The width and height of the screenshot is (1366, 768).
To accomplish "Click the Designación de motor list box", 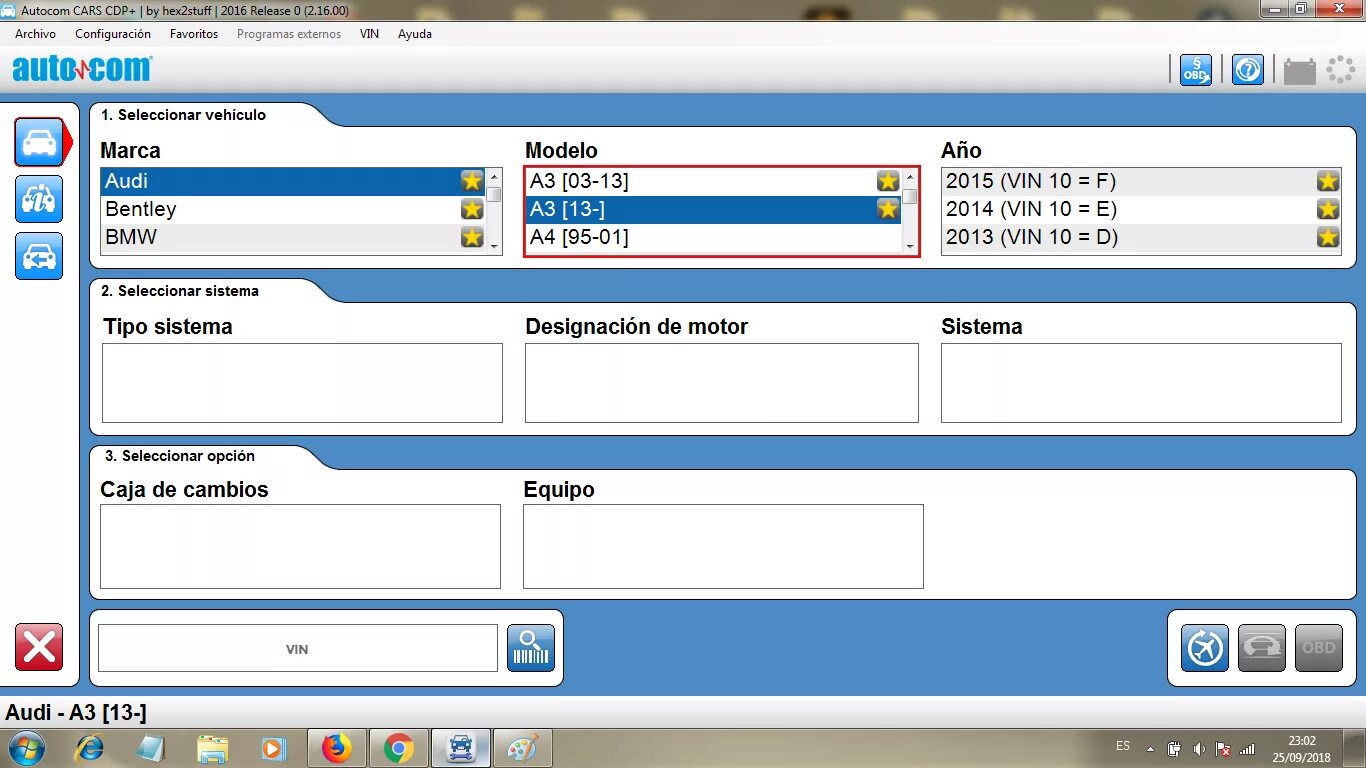I will click(722, 383).
